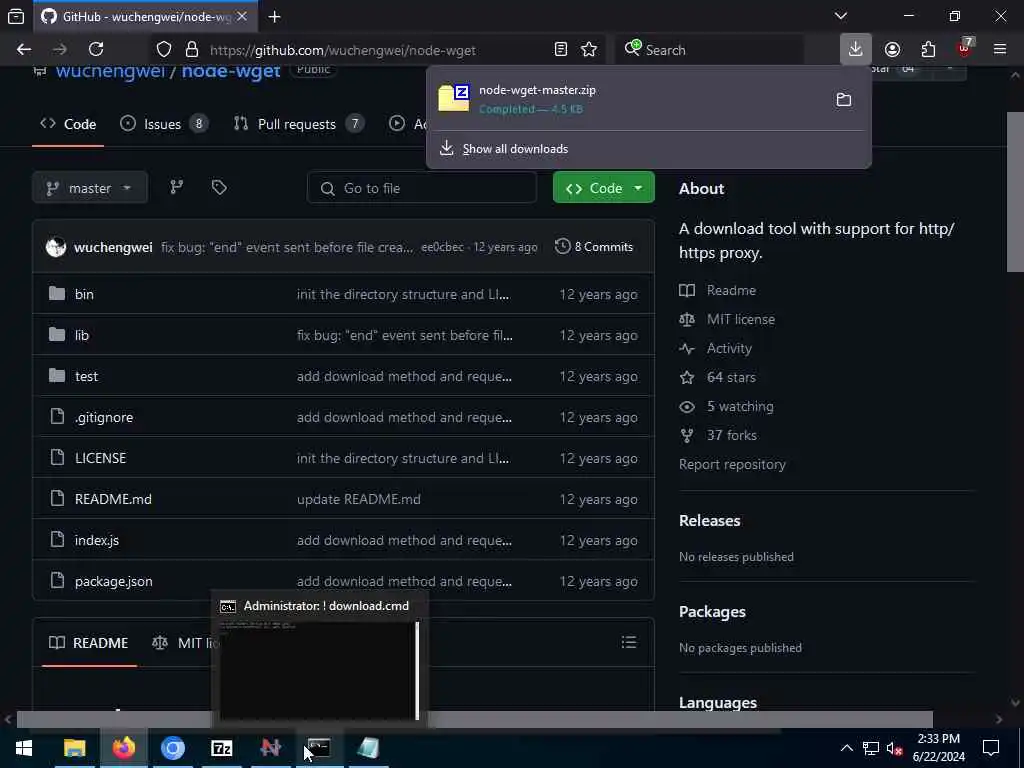Open the README.md file
The height and width of the screenshot is (768, 1024).
tap(113, 500)
